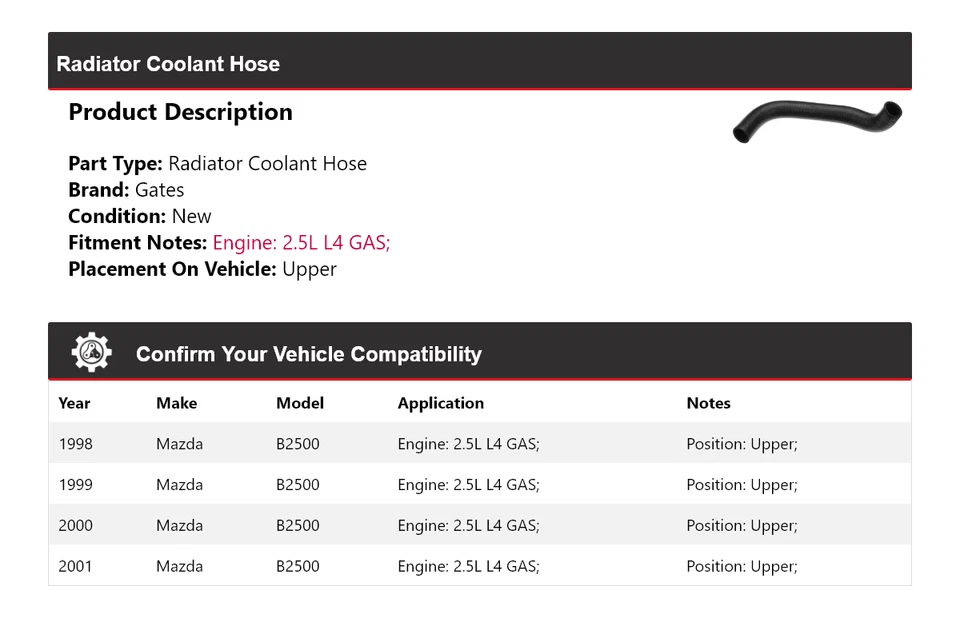
Task: Select the Confirm Your Vehicle Compatibility heading
Action: (x=308, y=354)
